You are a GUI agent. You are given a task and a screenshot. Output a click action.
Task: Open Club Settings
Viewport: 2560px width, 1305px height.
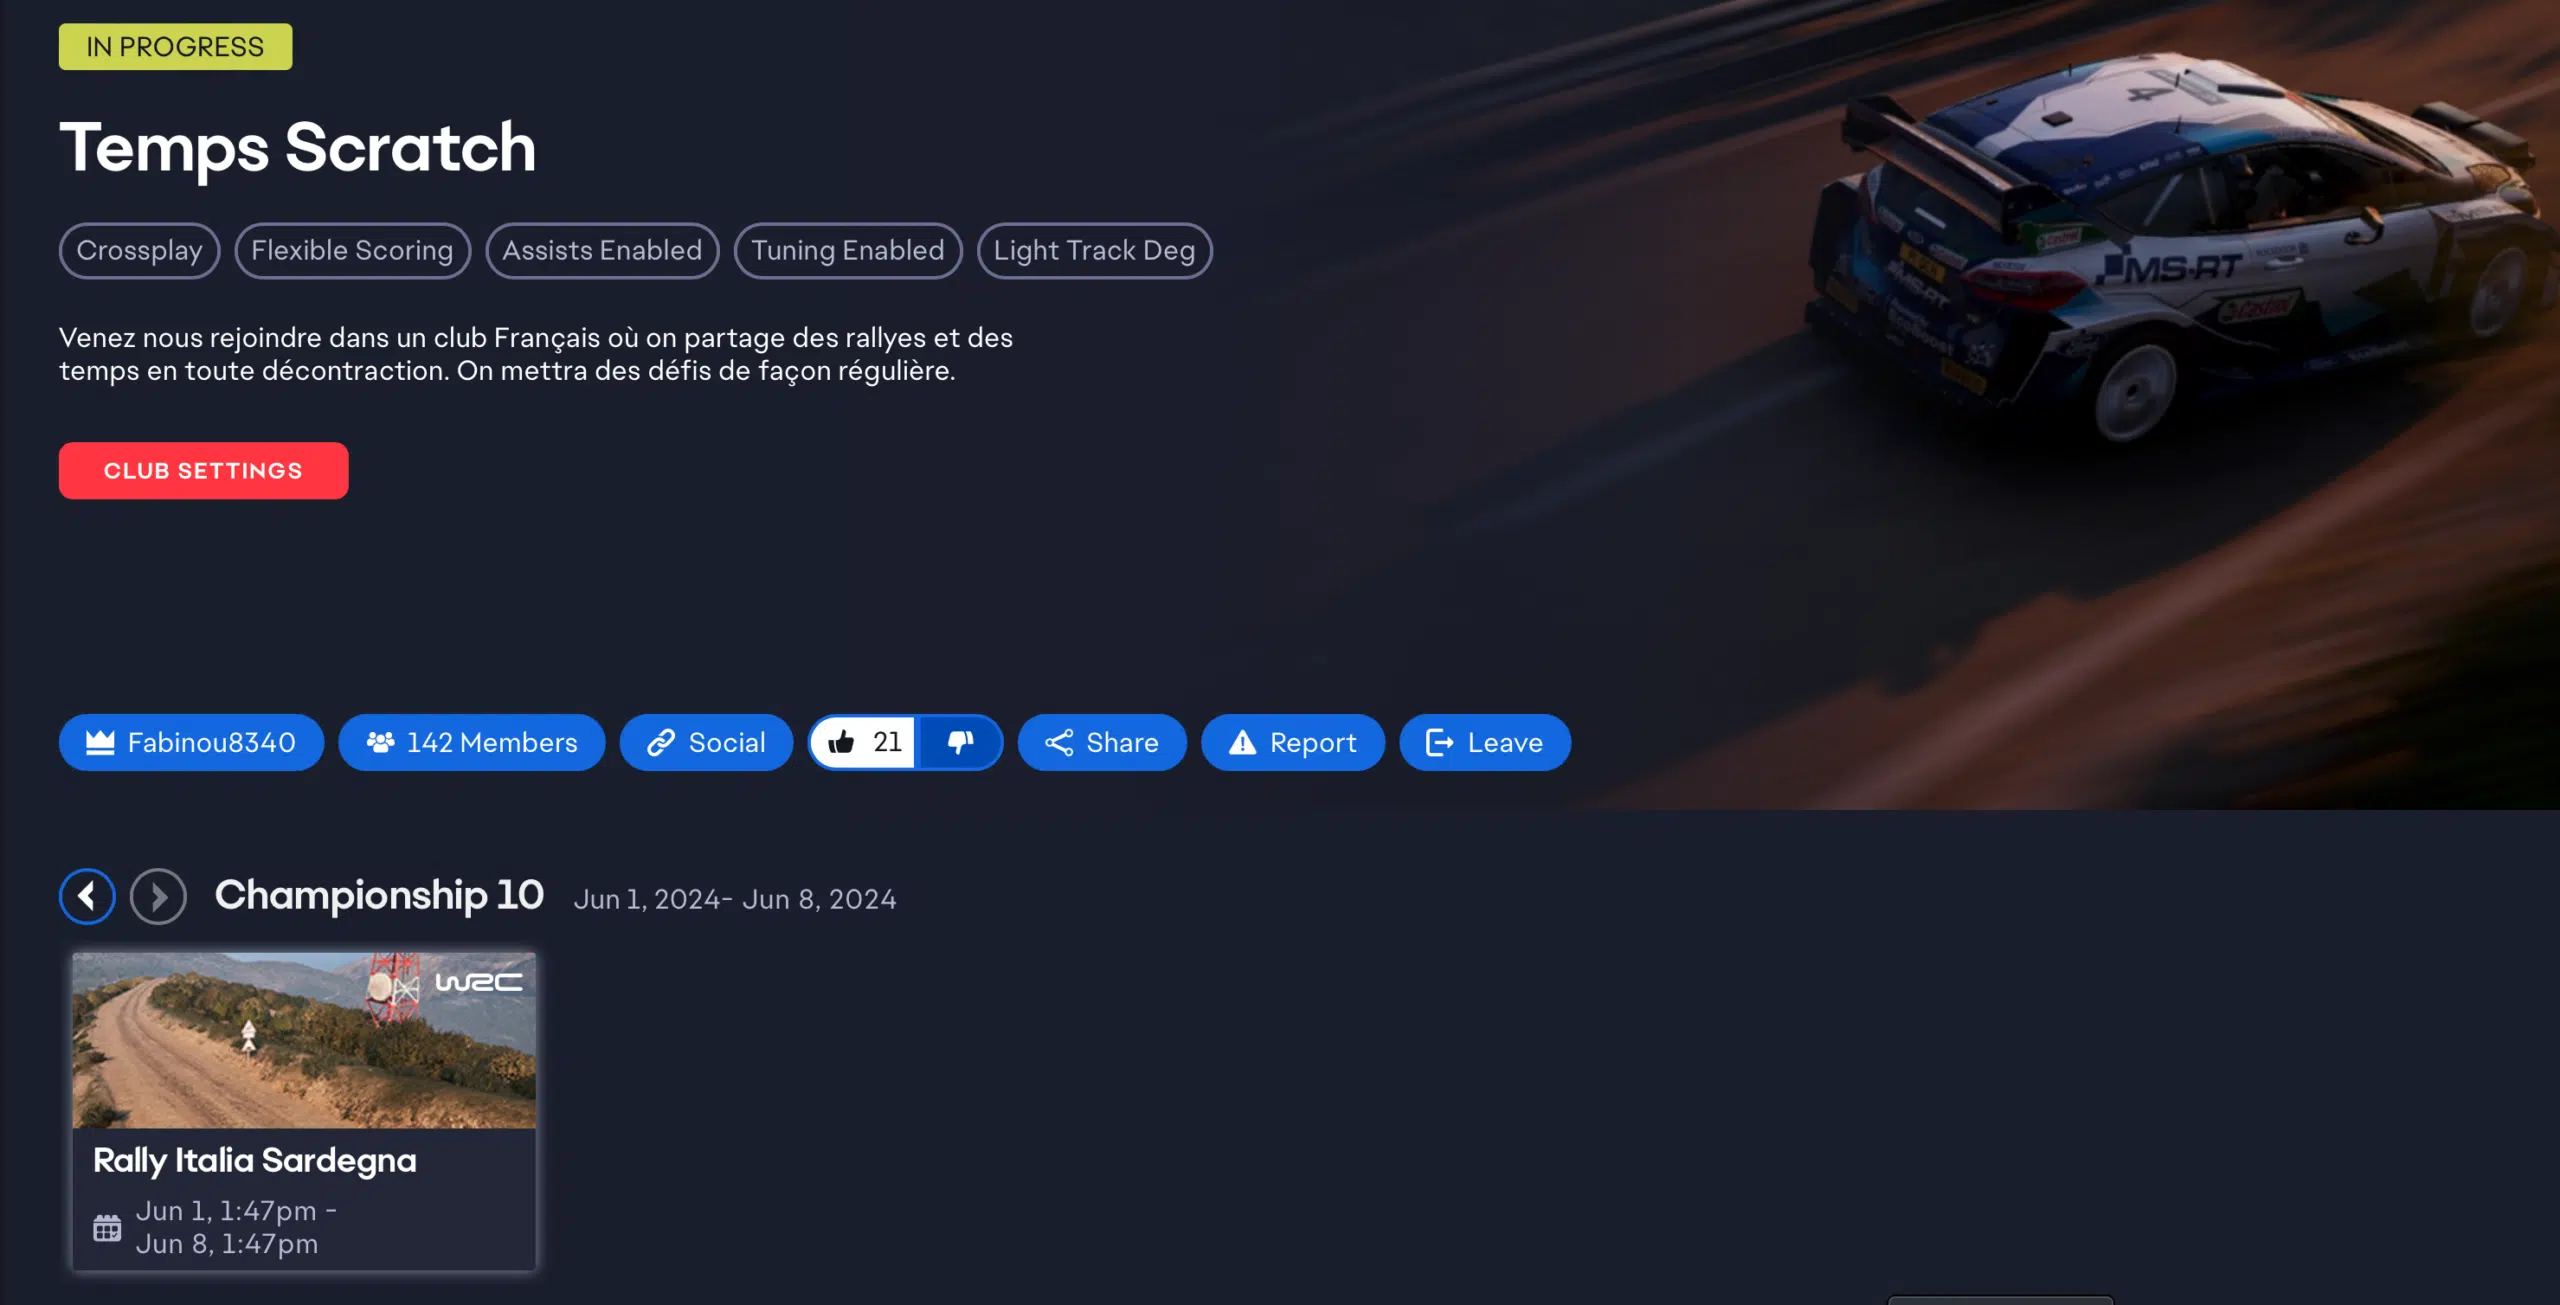(x=203, y=470)
